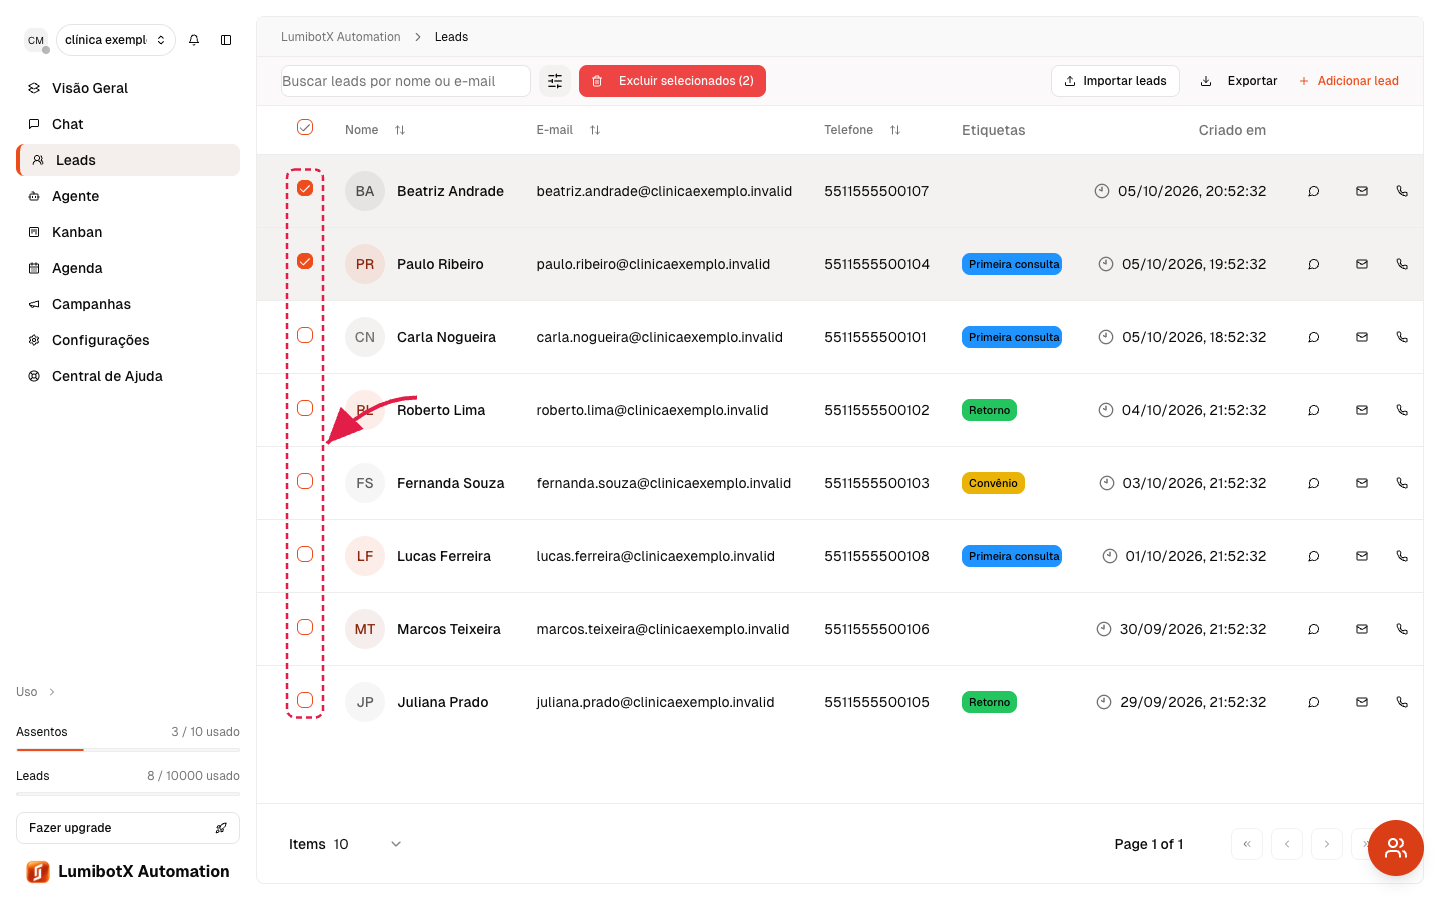Click the Importar leads button
Viewport: 1440px width, 900px height.
pos(1115,81)
